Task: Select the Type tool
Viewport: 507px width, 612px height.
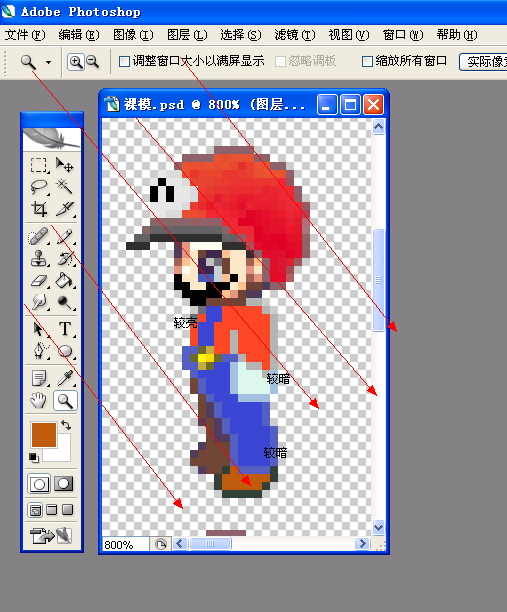Action: pos(64,329)
